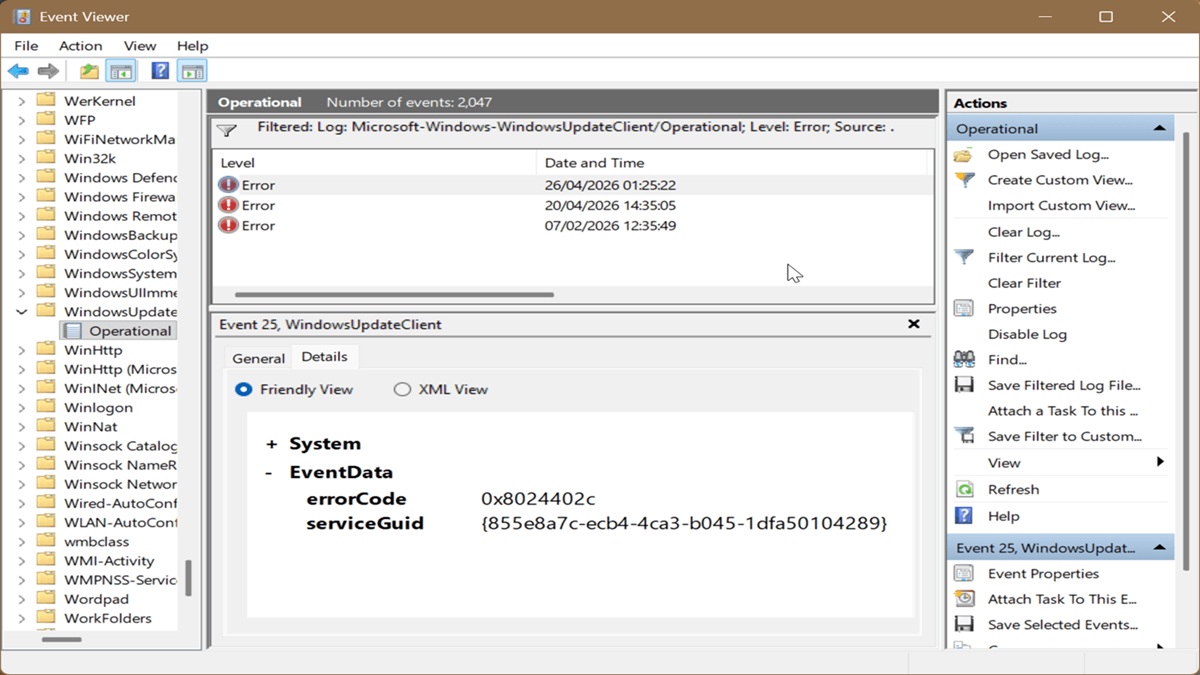
Task: Sort by the Date and Time column header
Action: coord(732,163)
